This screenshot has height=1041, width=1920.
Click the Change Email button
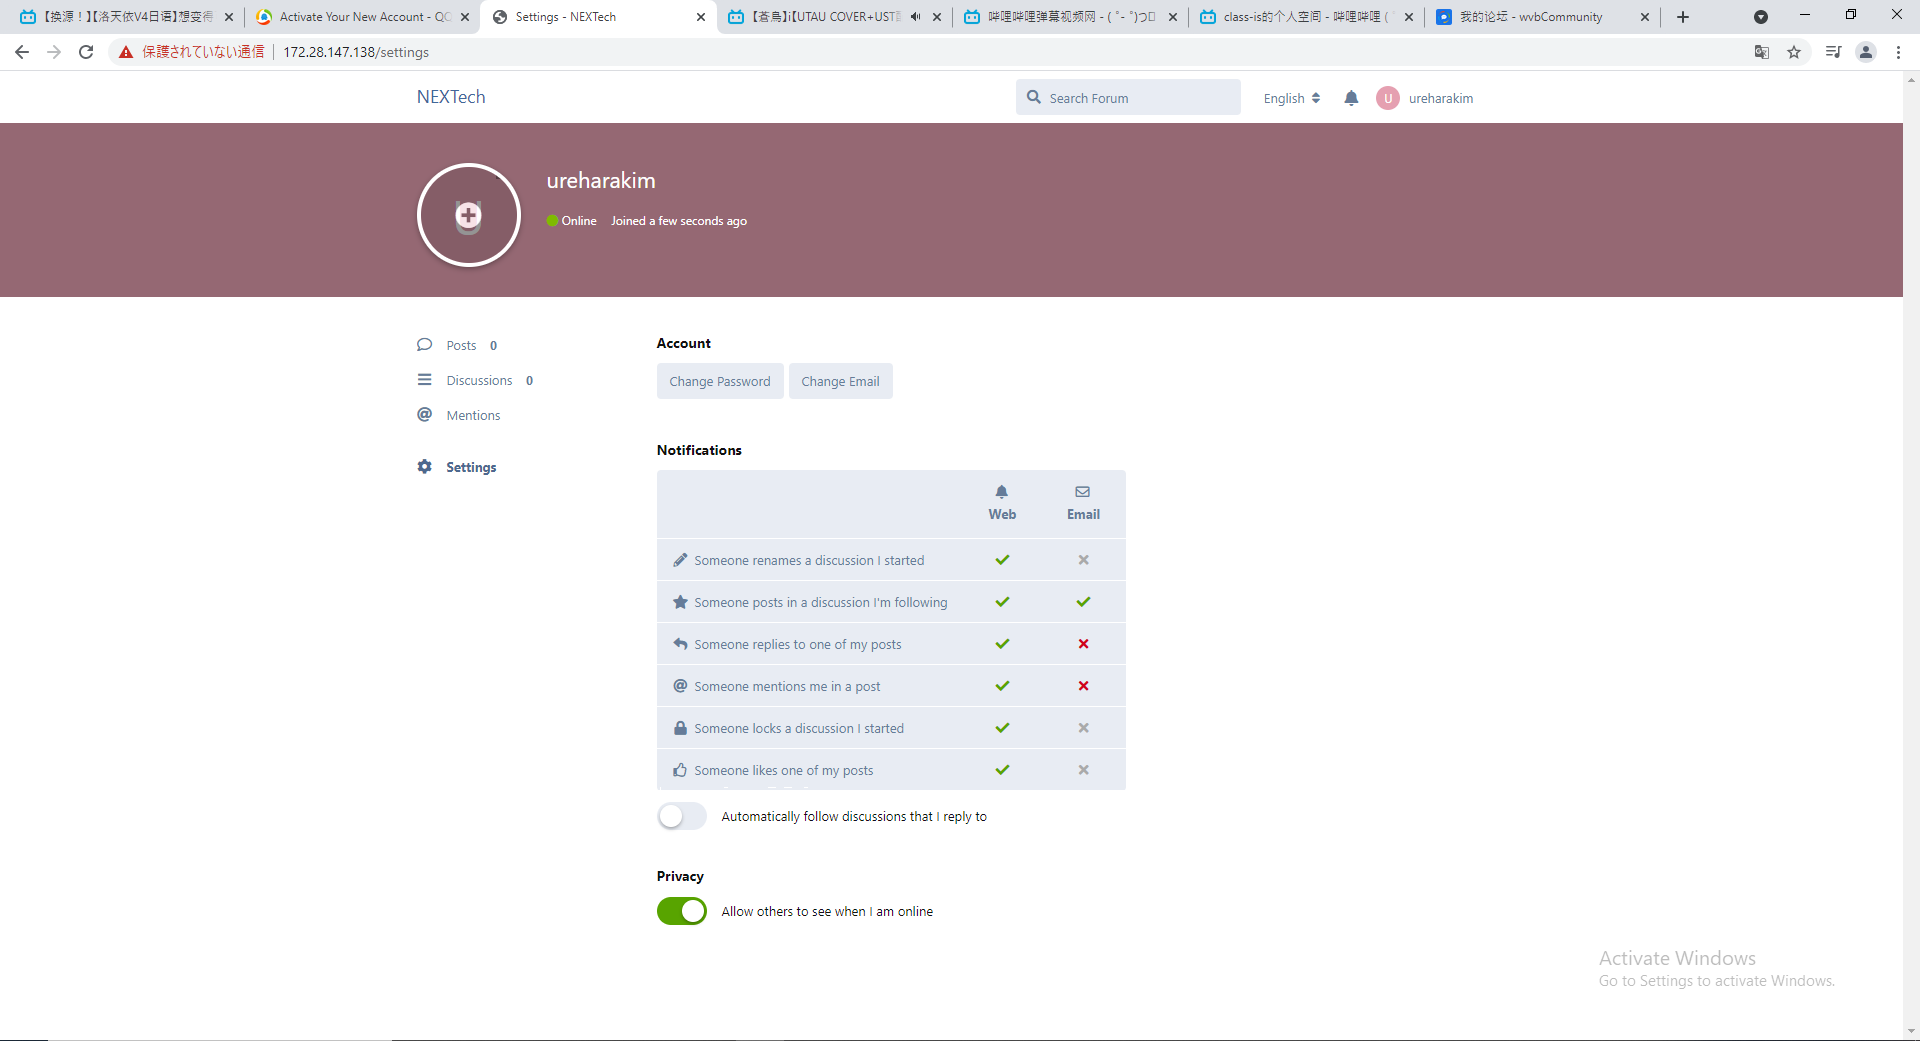(x=840, y=381)
